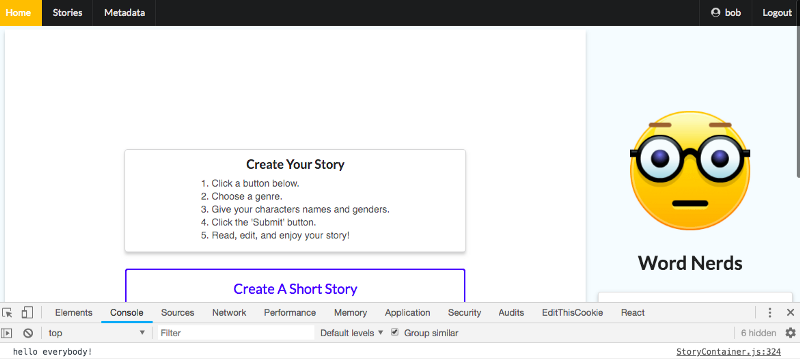The height and width of the screenshot is (362, 800).
Task: Open the Metadata nav item
Action: (x=124, y=13)
